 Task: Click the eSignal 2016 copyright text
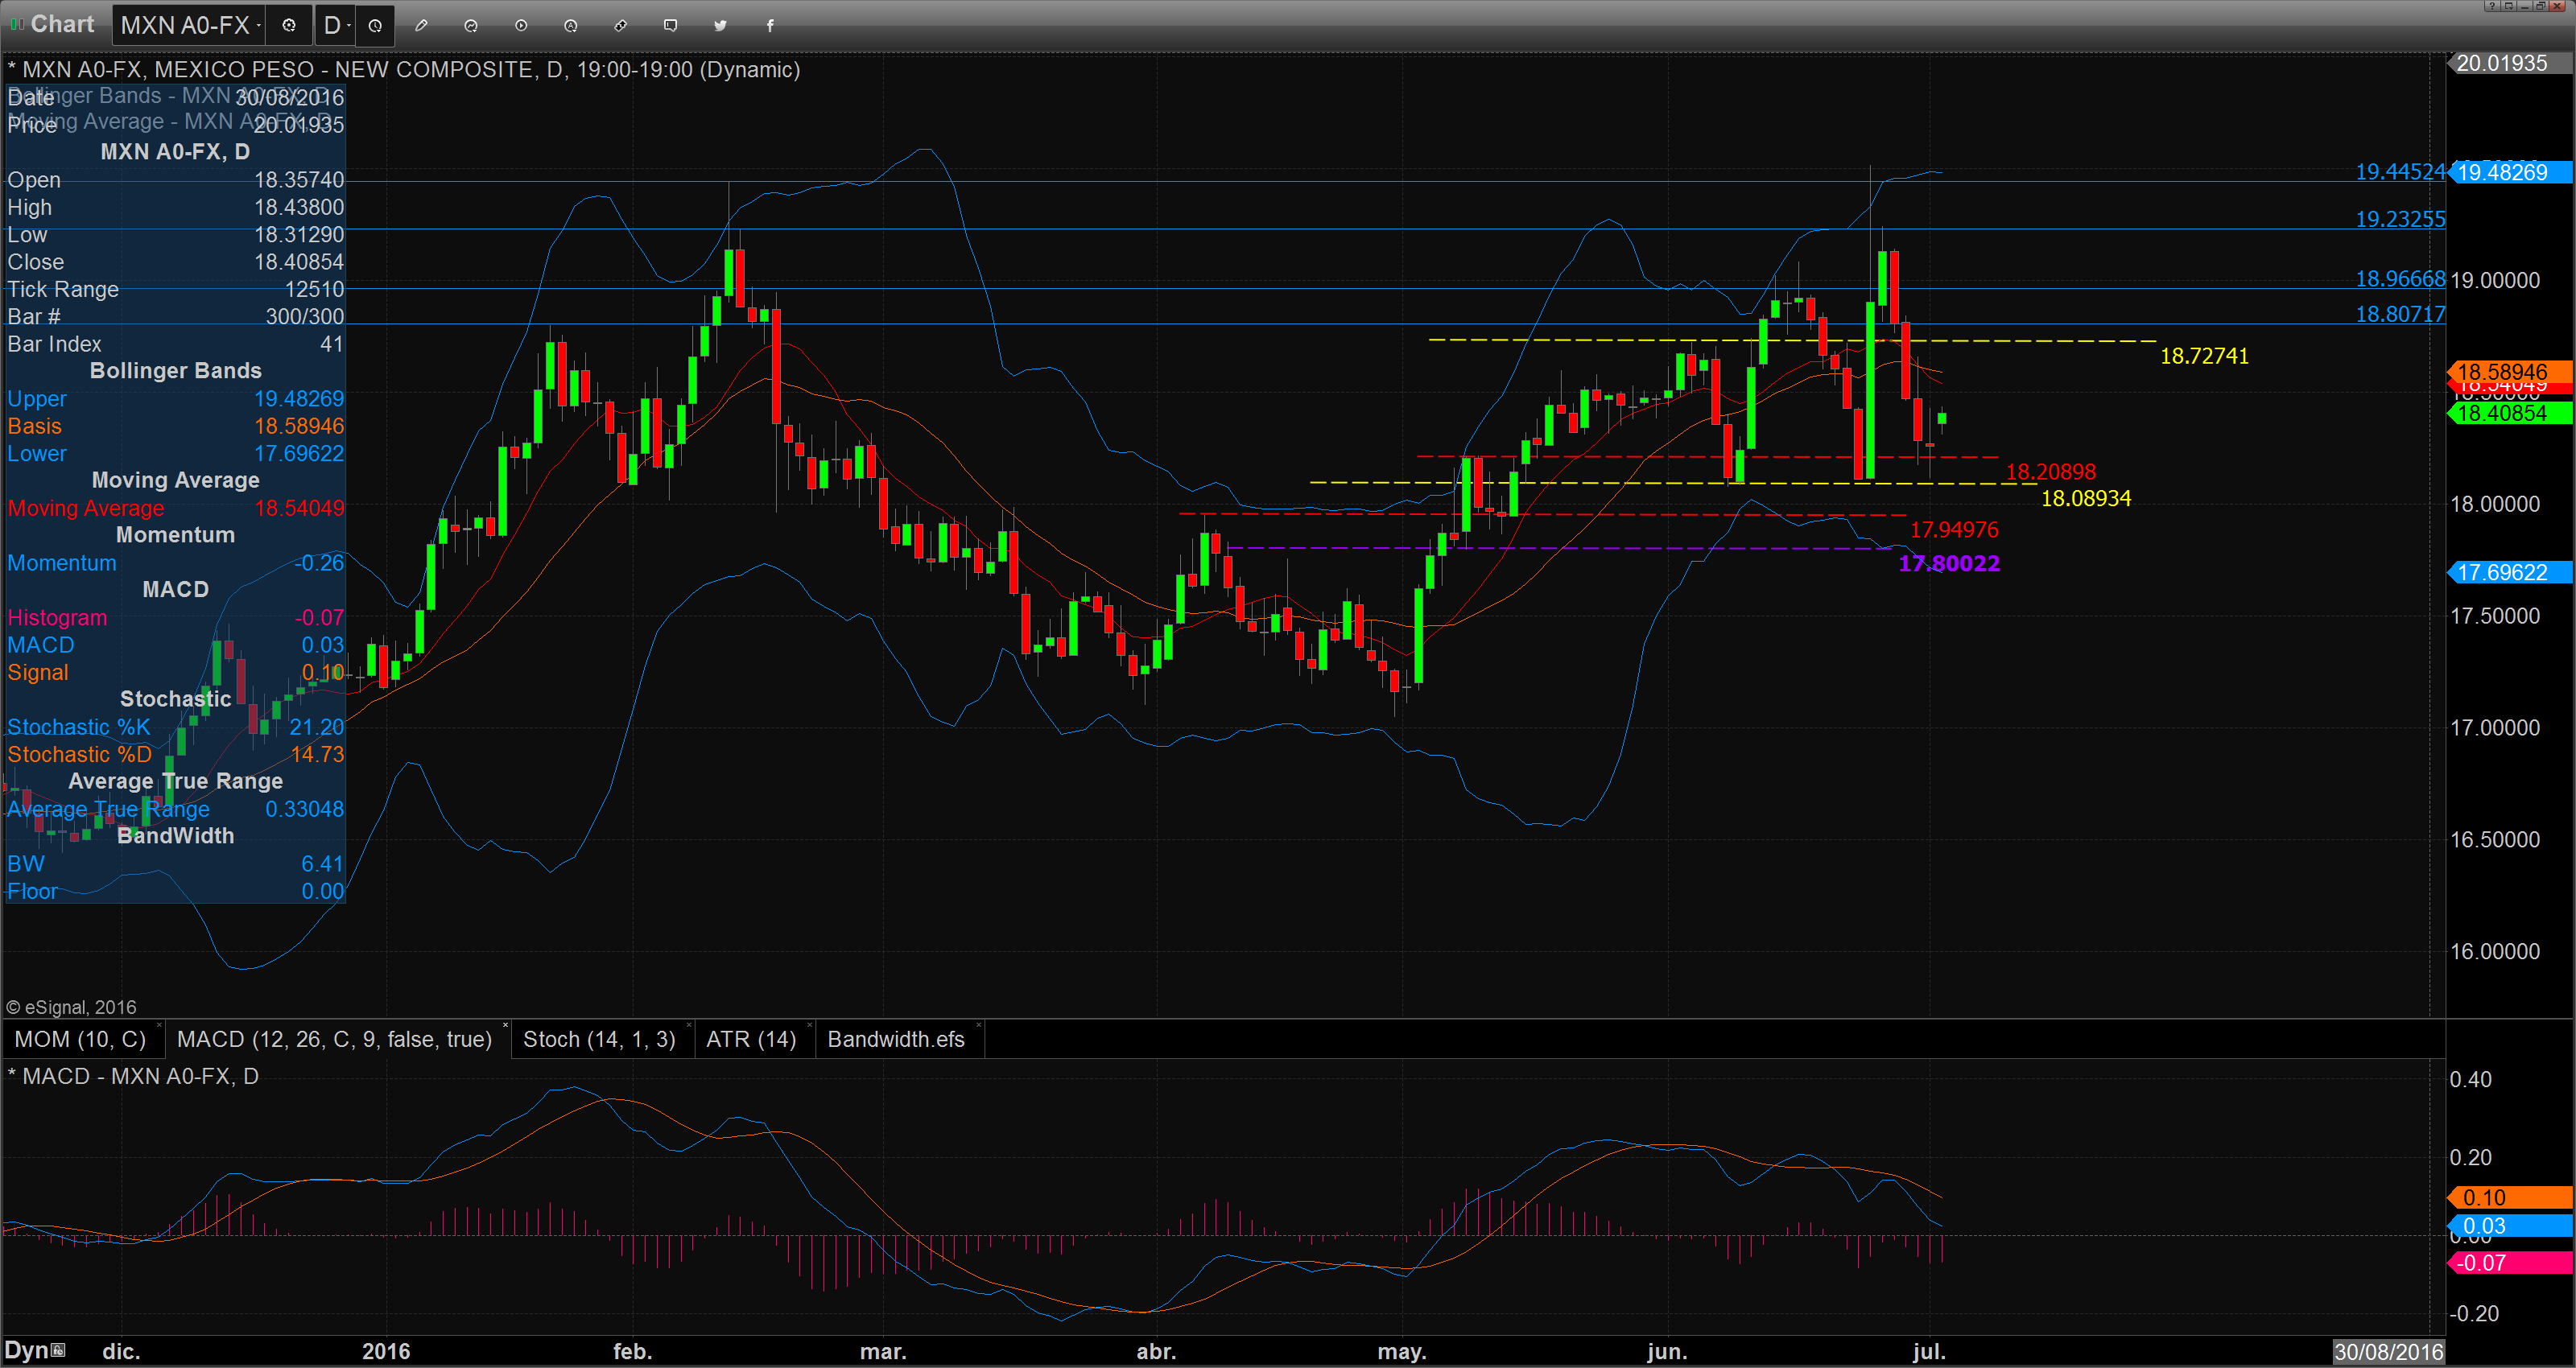pos(71,1007)
